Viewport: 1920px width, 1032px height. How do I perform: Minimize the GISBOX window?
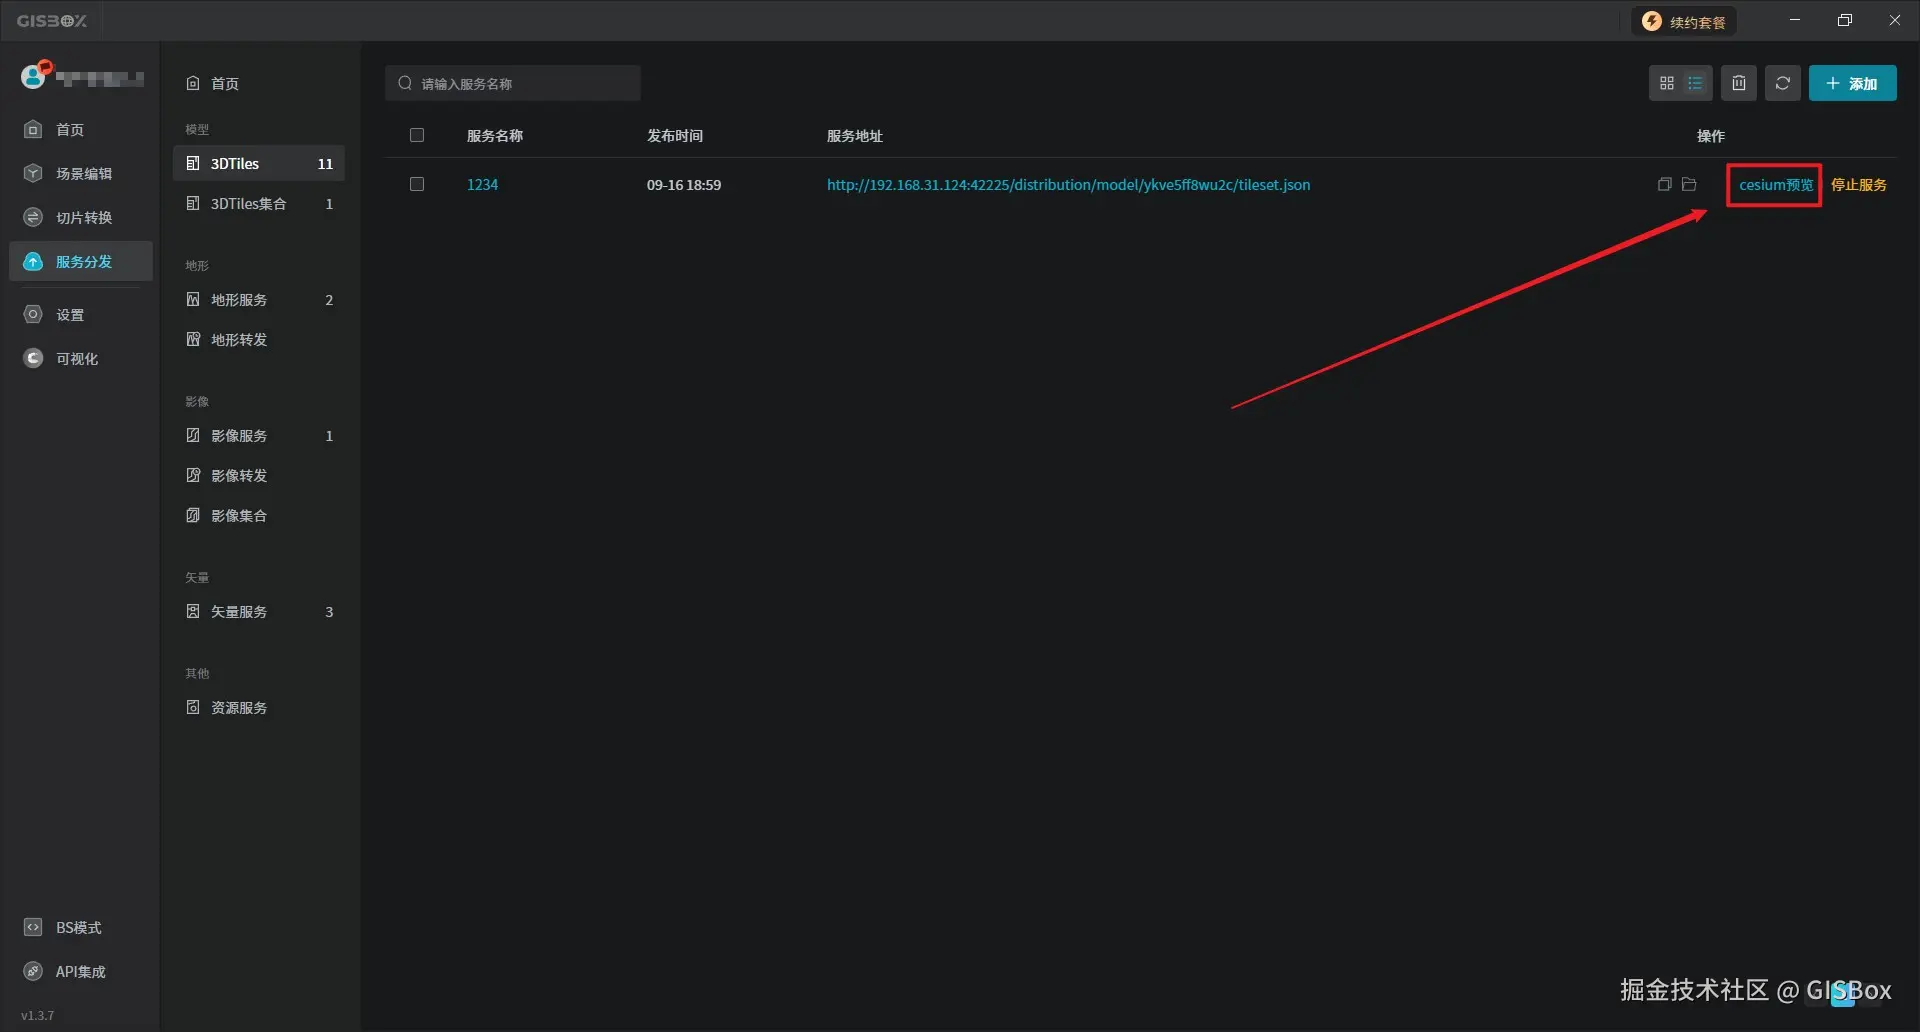click(x=1795, y=21)
